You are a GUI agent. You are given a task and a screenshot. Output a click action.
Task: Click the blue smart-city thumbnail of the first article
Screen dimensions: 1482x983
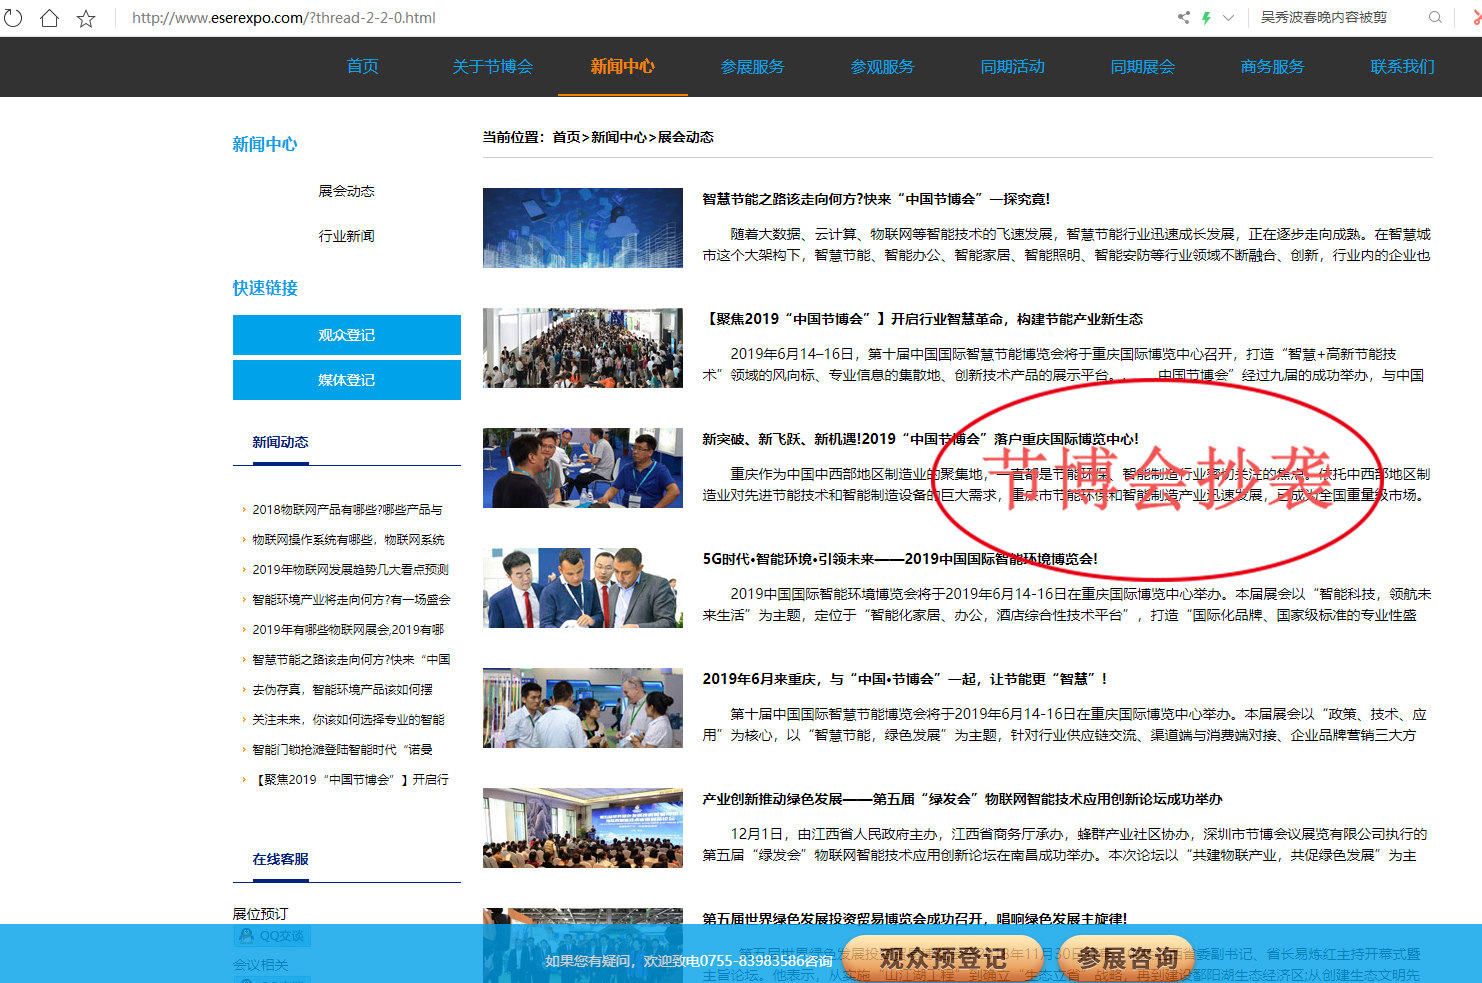583,228
